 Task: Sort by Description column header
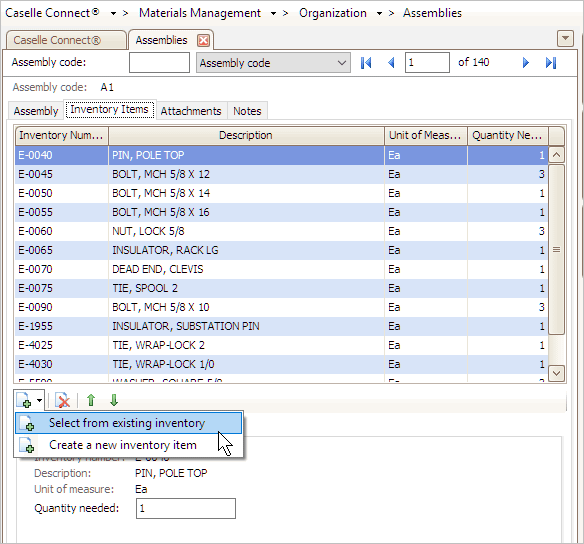246,136
